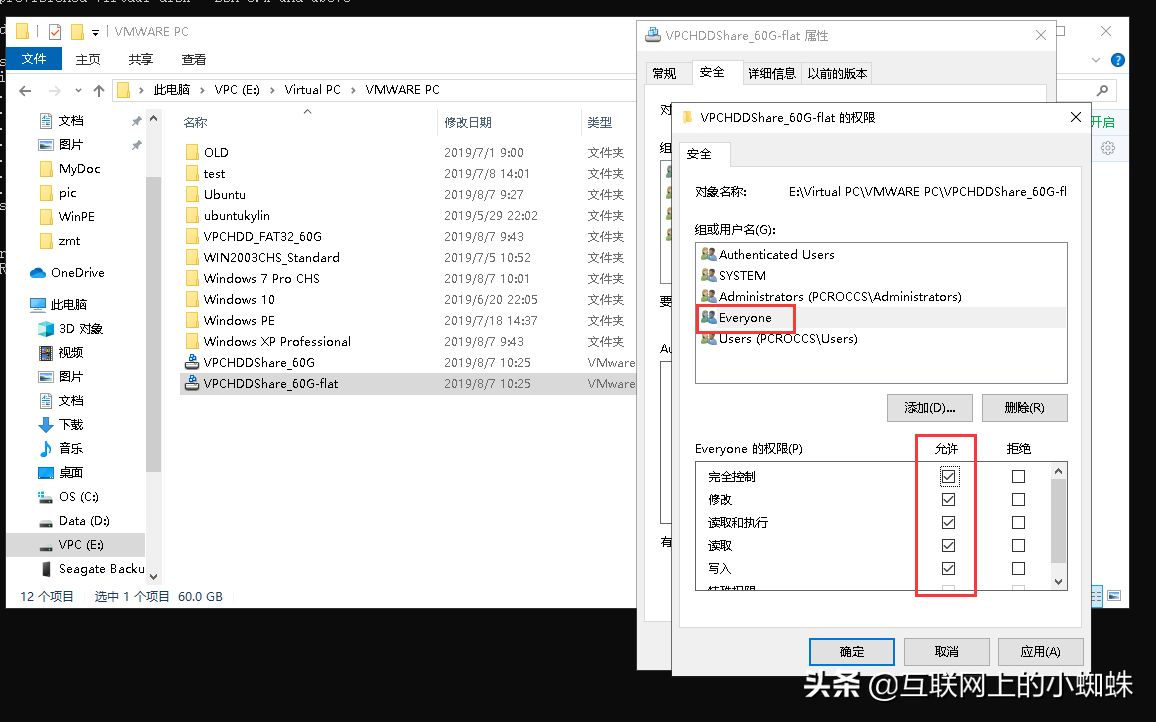
Task: Open the OS (C:) drive
Action: pyautogui.click(x=69, y=497)
